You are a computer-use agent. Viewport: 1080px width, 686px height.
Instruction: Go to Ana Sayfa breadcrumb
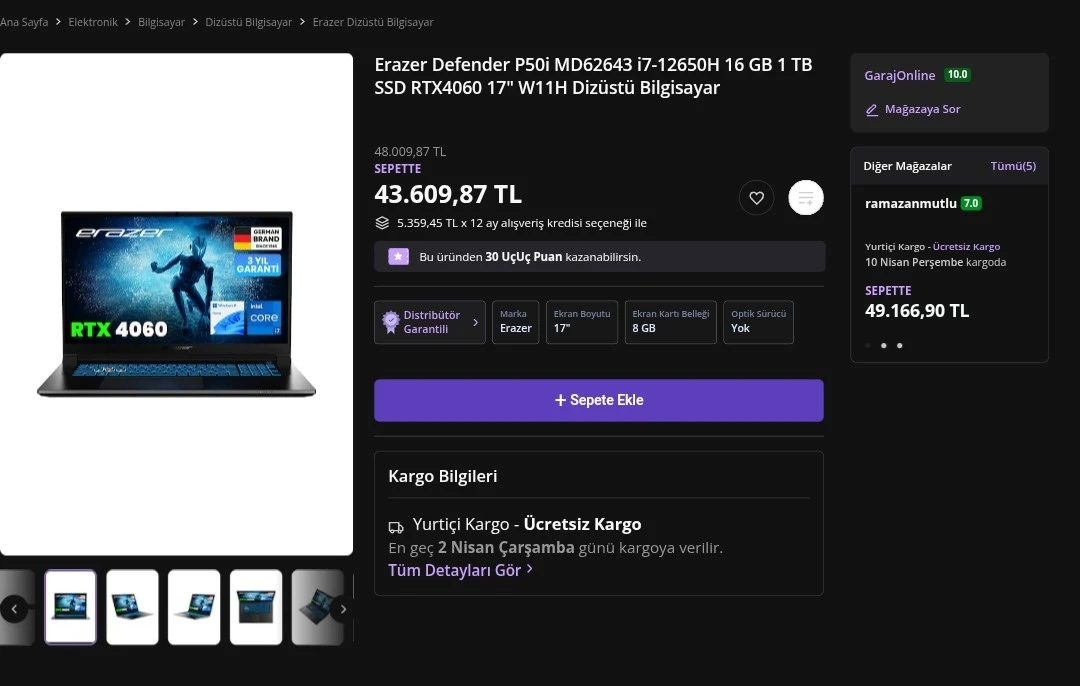tap(24, 22)
